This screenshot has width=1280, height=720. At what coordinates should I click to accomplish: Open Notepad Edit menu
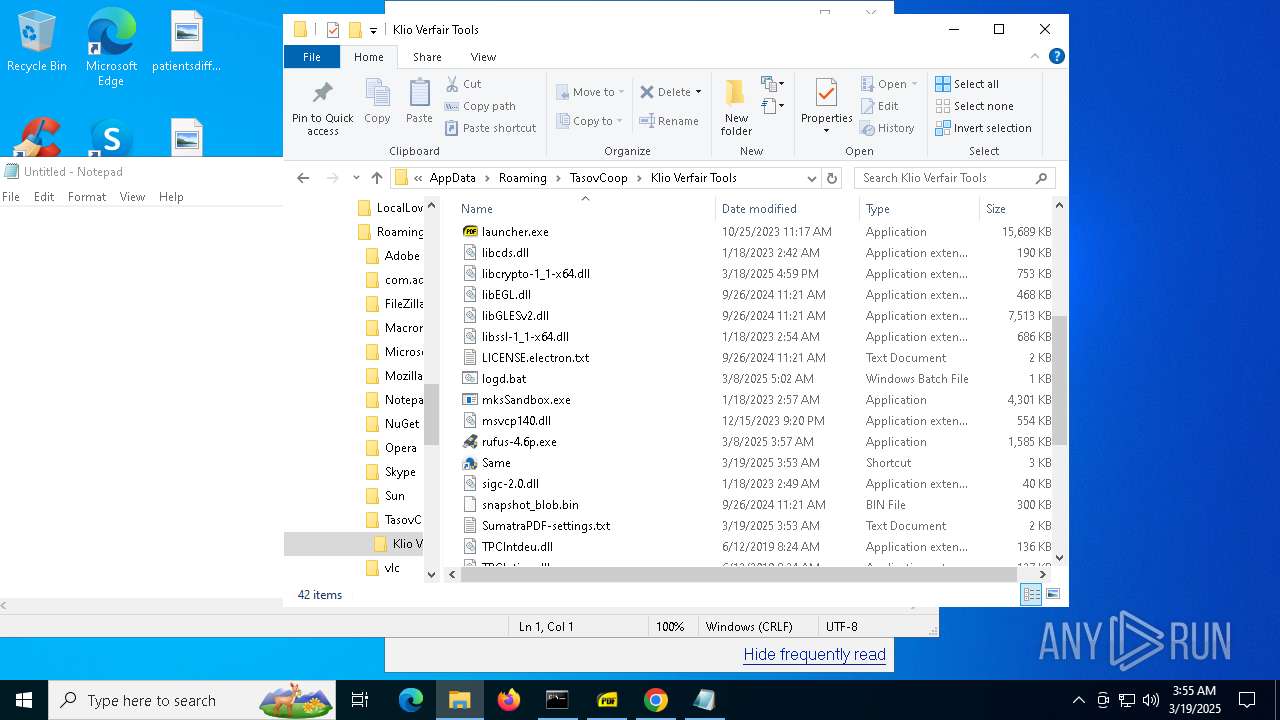44,197
